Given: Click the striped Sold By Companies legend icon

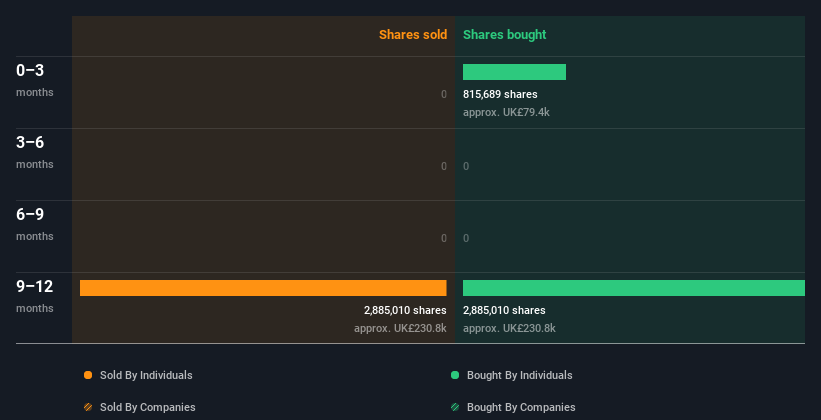Looking at the screenshot, I should click(88, 407).
